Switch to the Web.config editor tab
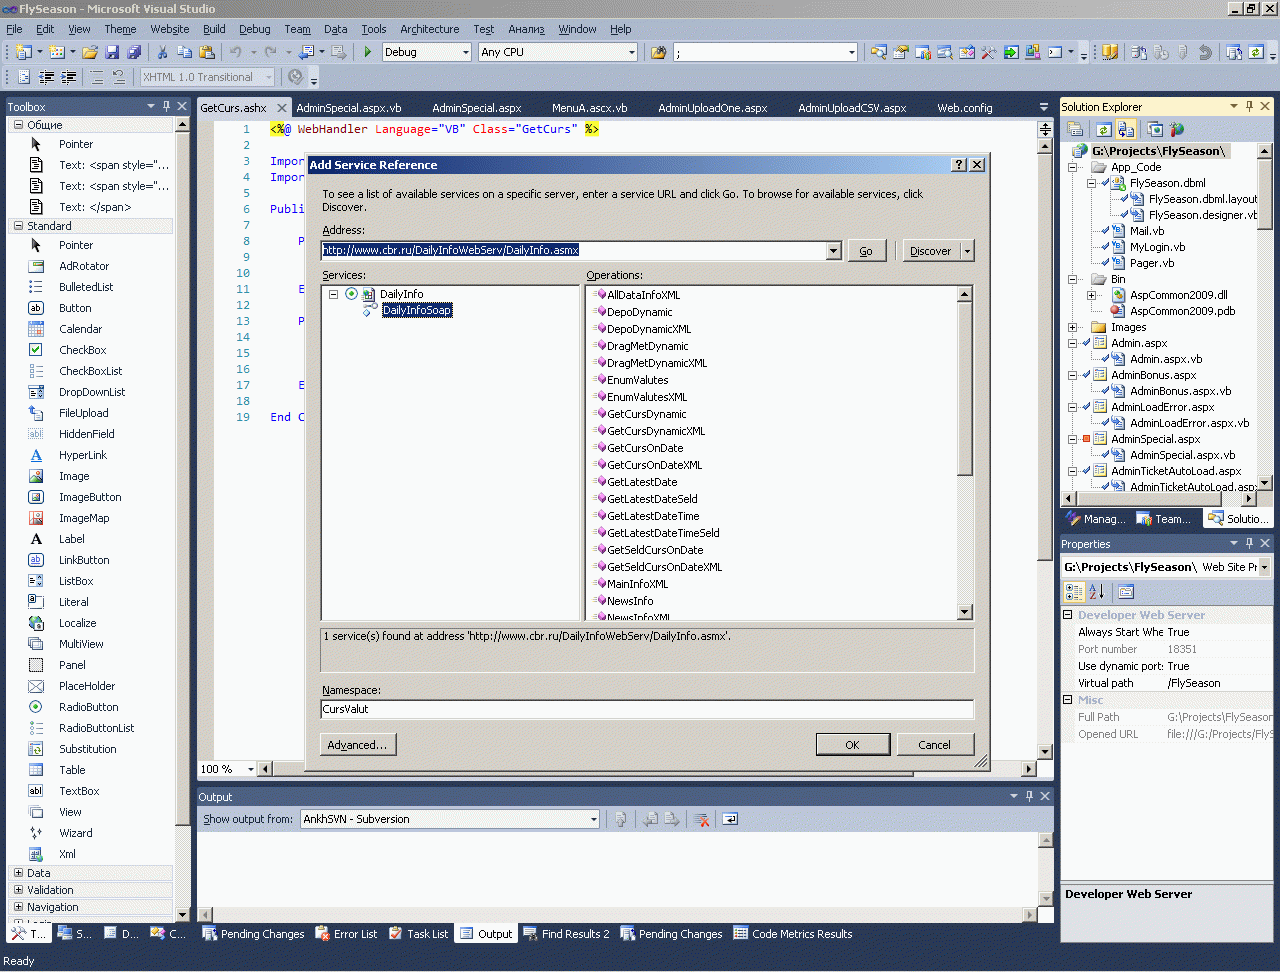The image size is (1280, 972). coord(965,108)
